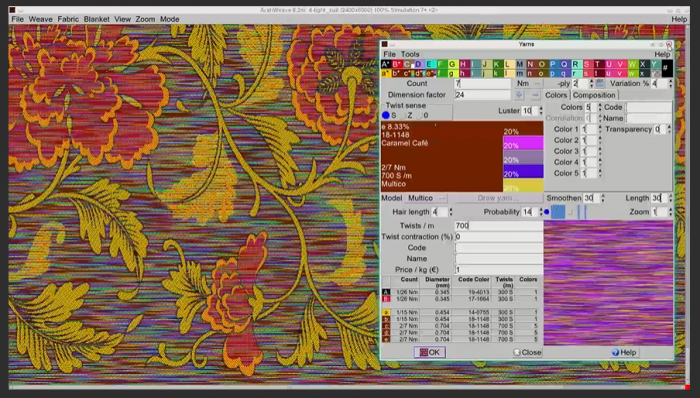Select warp yarn A in the palette
This screenshot has width=700, height=398.
385,64
